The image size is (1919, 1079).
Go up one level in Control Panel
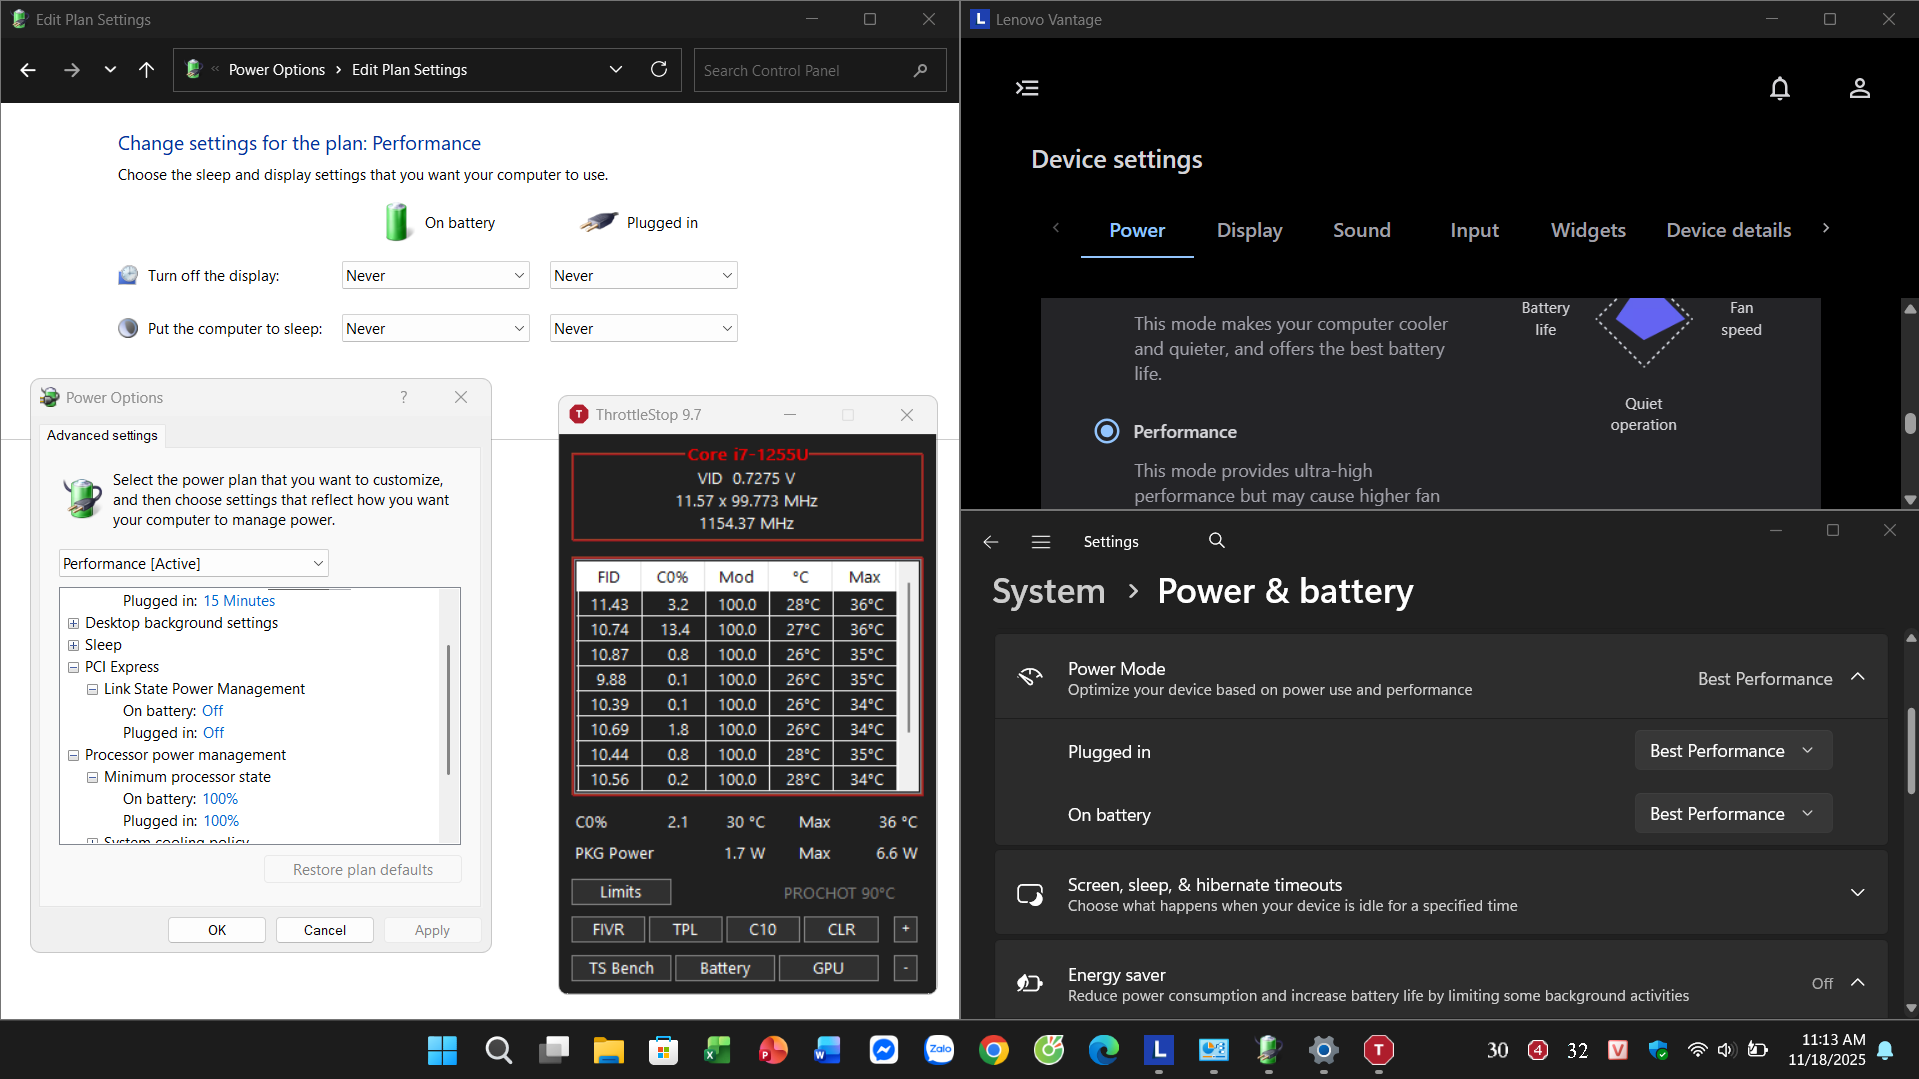click(146, 70)
